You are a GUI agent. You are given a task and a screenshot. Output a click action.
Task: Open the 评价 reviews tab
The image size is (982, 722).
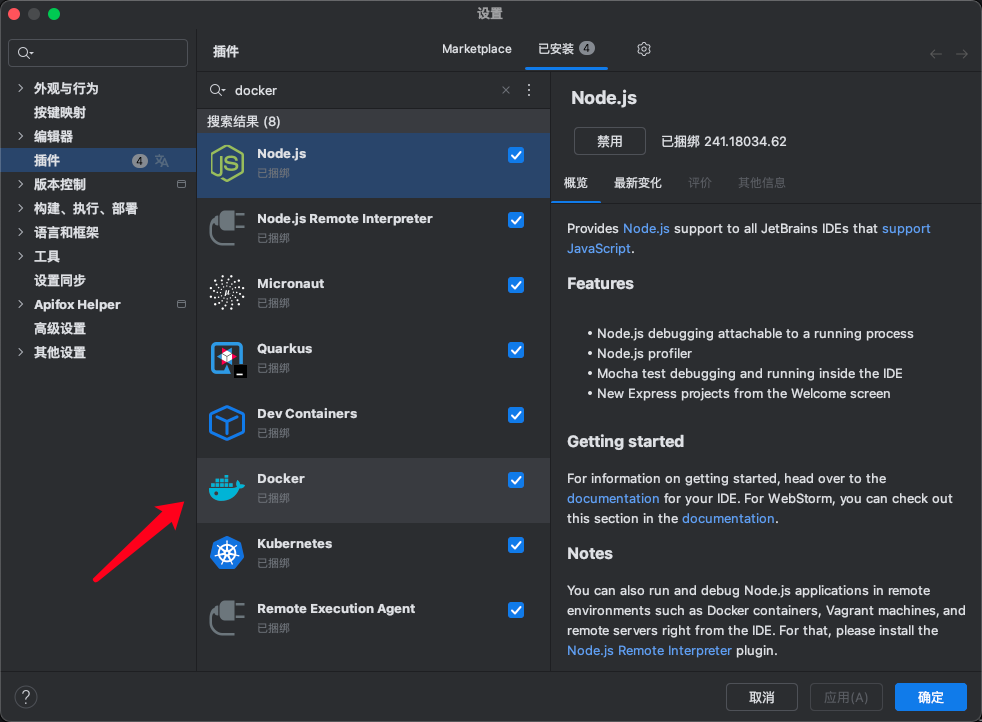[x=700, y=183]
